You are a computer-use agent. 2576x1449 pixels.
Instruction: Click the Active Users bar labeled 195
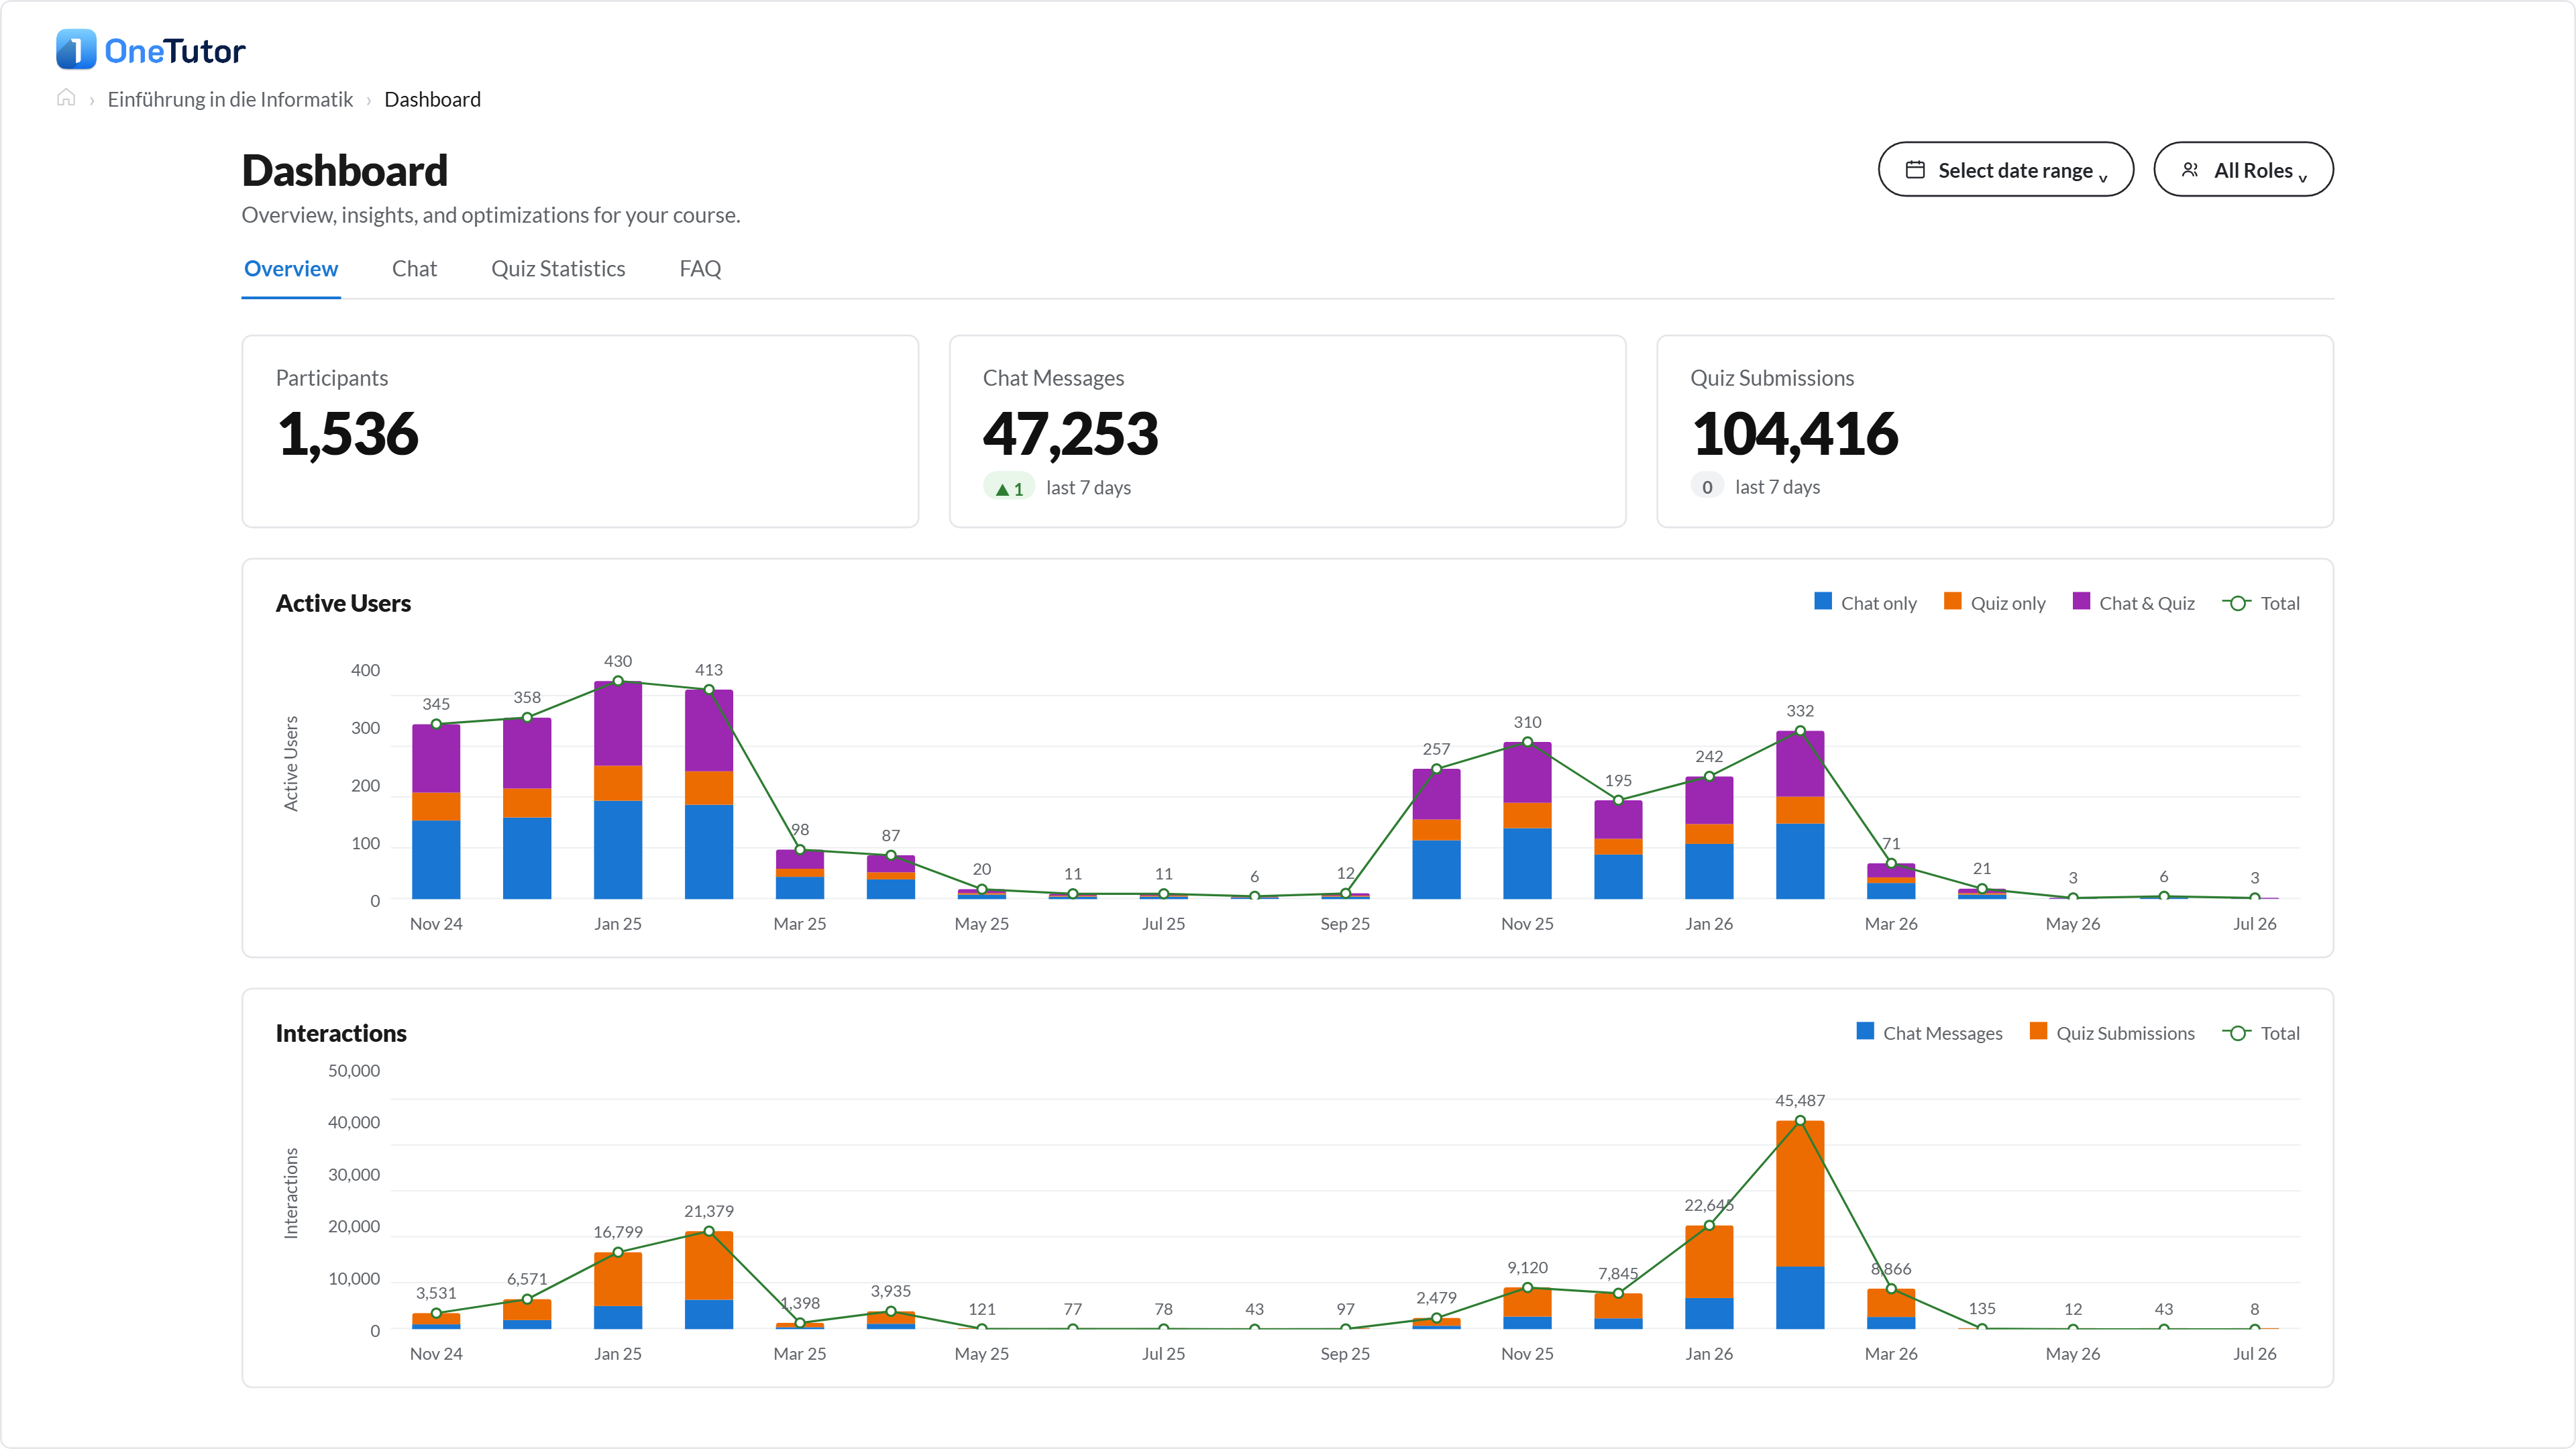[x=1618, y=849]
